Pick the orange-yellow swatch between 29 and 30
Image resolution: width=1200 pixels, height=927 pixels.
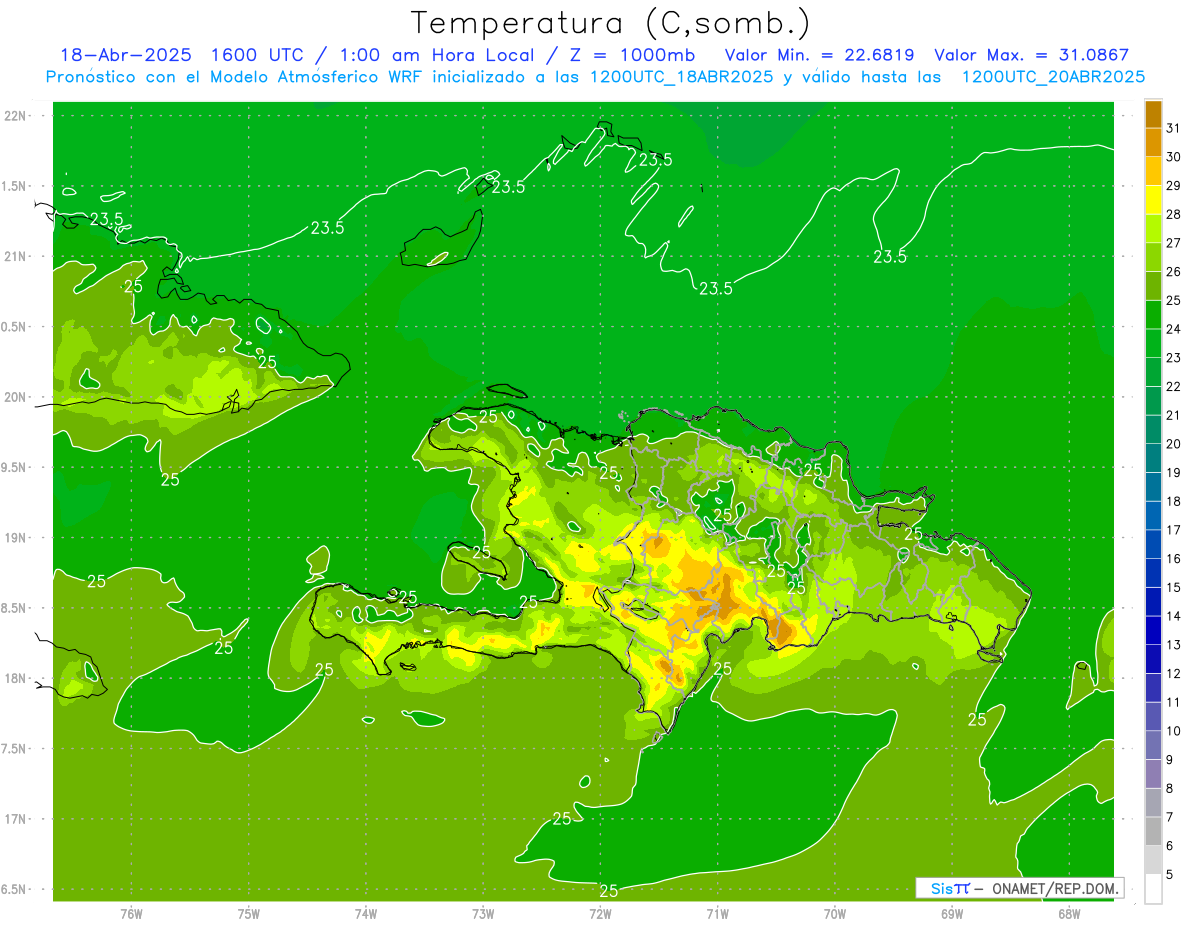coord(1154,171)
